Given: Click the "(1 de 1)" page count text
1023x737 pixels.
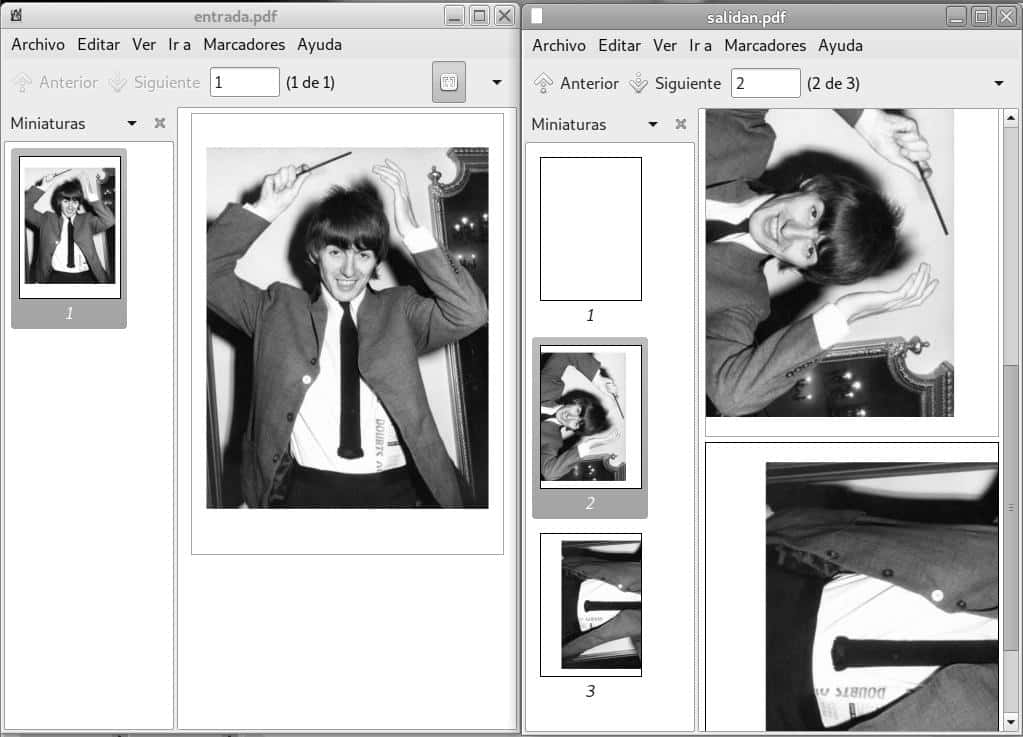Looking at the screenshot, I should click(311, 82).
